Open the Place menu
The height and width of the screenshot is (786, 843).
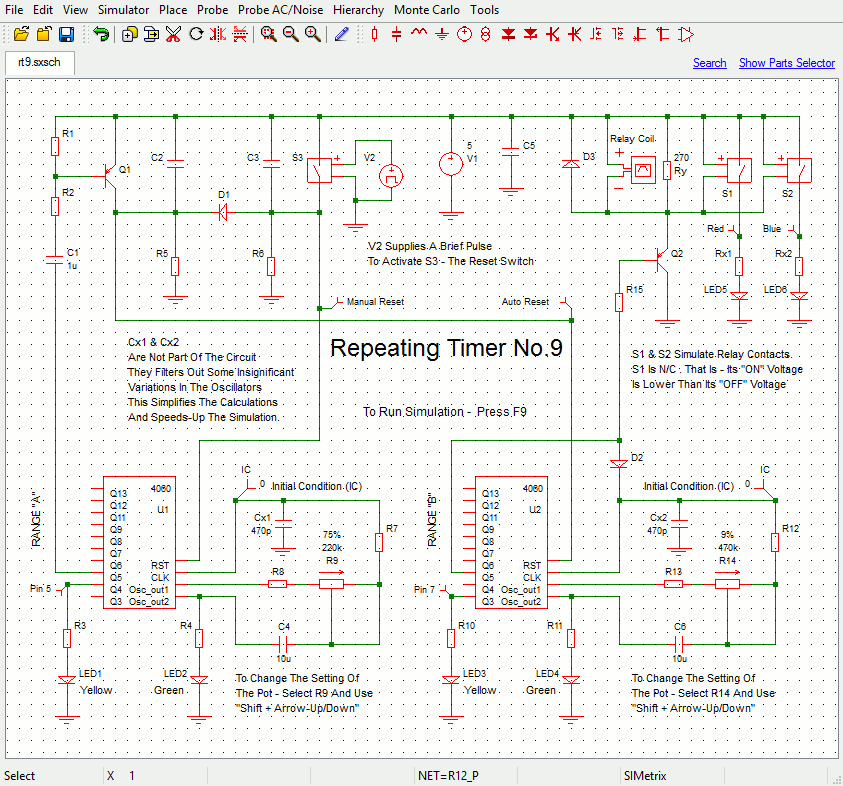173,10
